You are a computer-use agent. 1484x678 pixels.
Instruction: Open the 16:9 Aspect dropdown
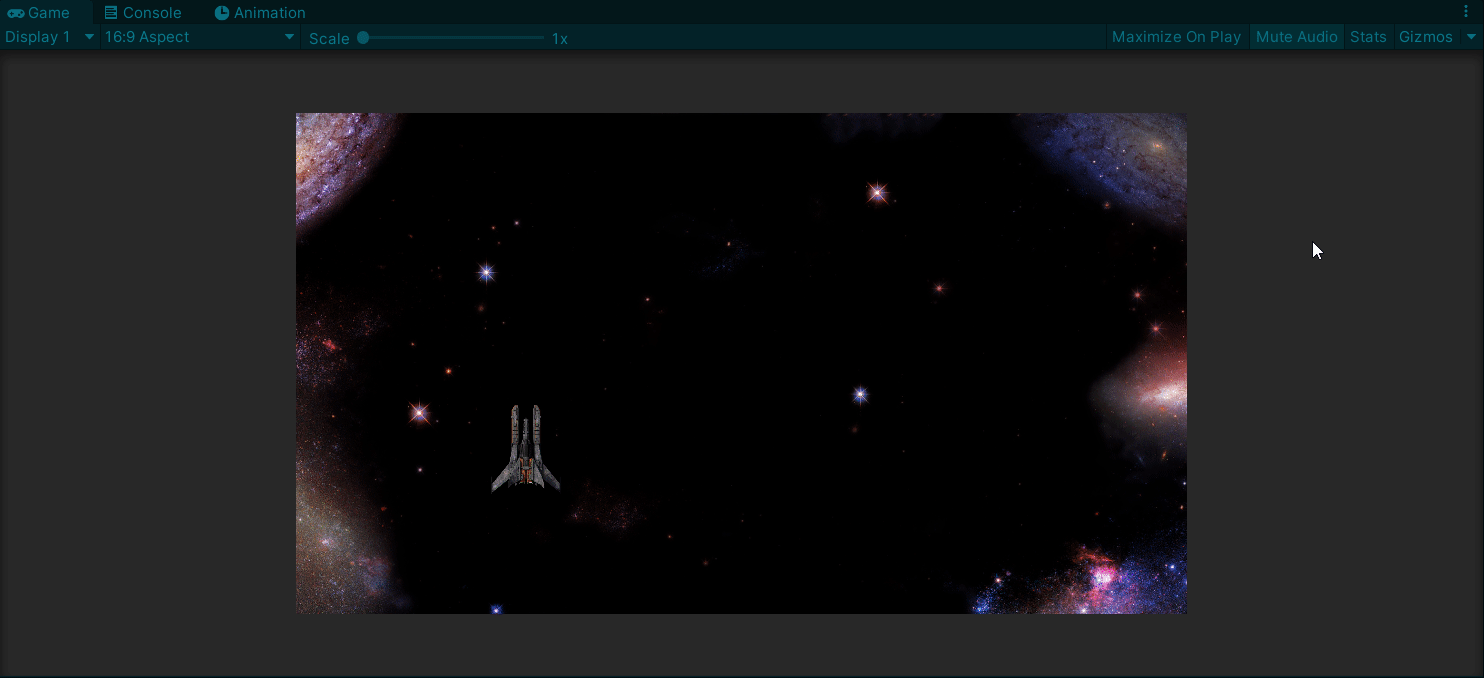(200, 37)
